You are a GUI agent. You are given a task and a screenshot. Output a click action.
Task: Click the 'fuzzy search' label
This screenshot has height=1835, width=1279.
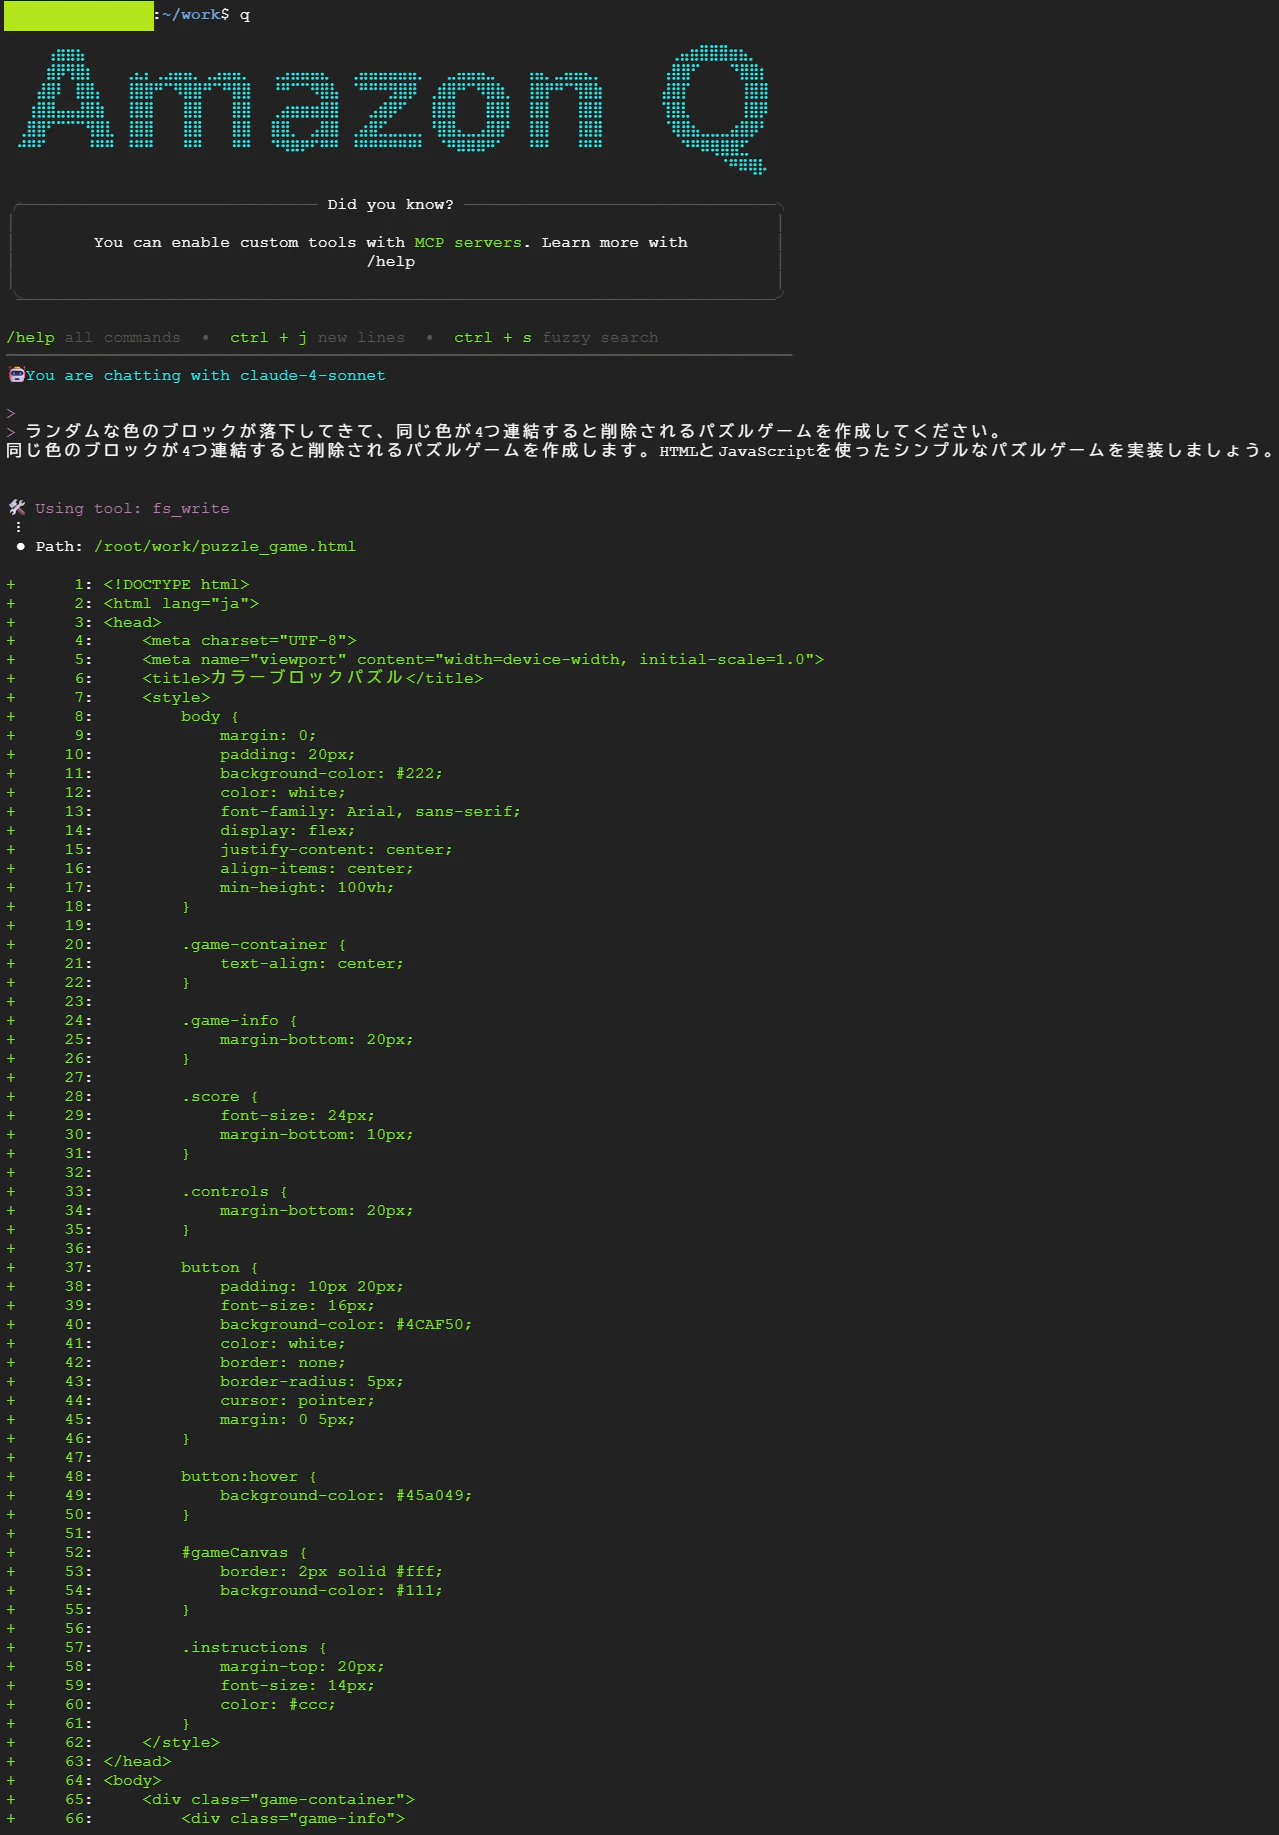(600, 337)
